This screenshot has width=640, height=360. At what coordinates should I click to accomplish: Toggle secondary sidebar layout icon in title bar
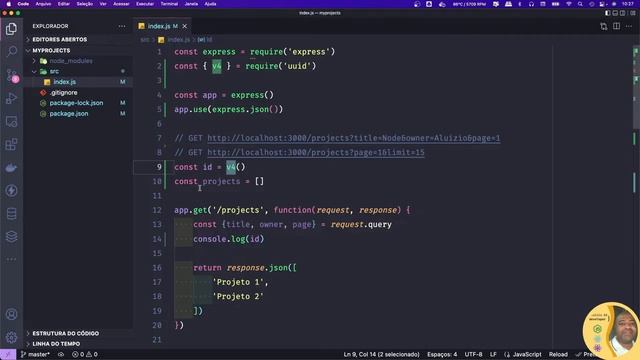click(x=622, y=13)
